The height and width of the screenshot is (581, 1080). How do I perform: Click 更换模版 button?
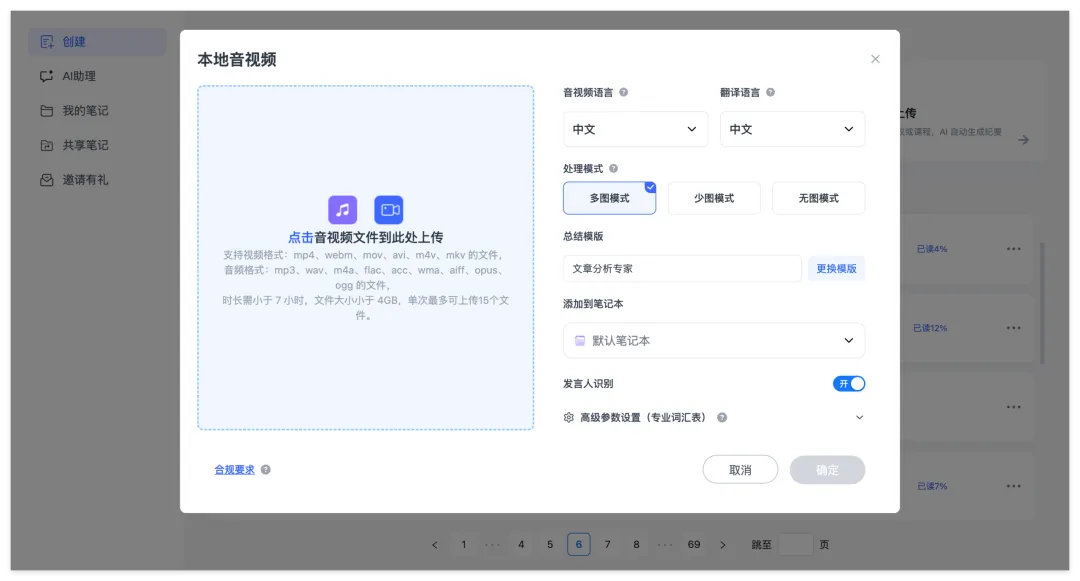pos(836,268)
